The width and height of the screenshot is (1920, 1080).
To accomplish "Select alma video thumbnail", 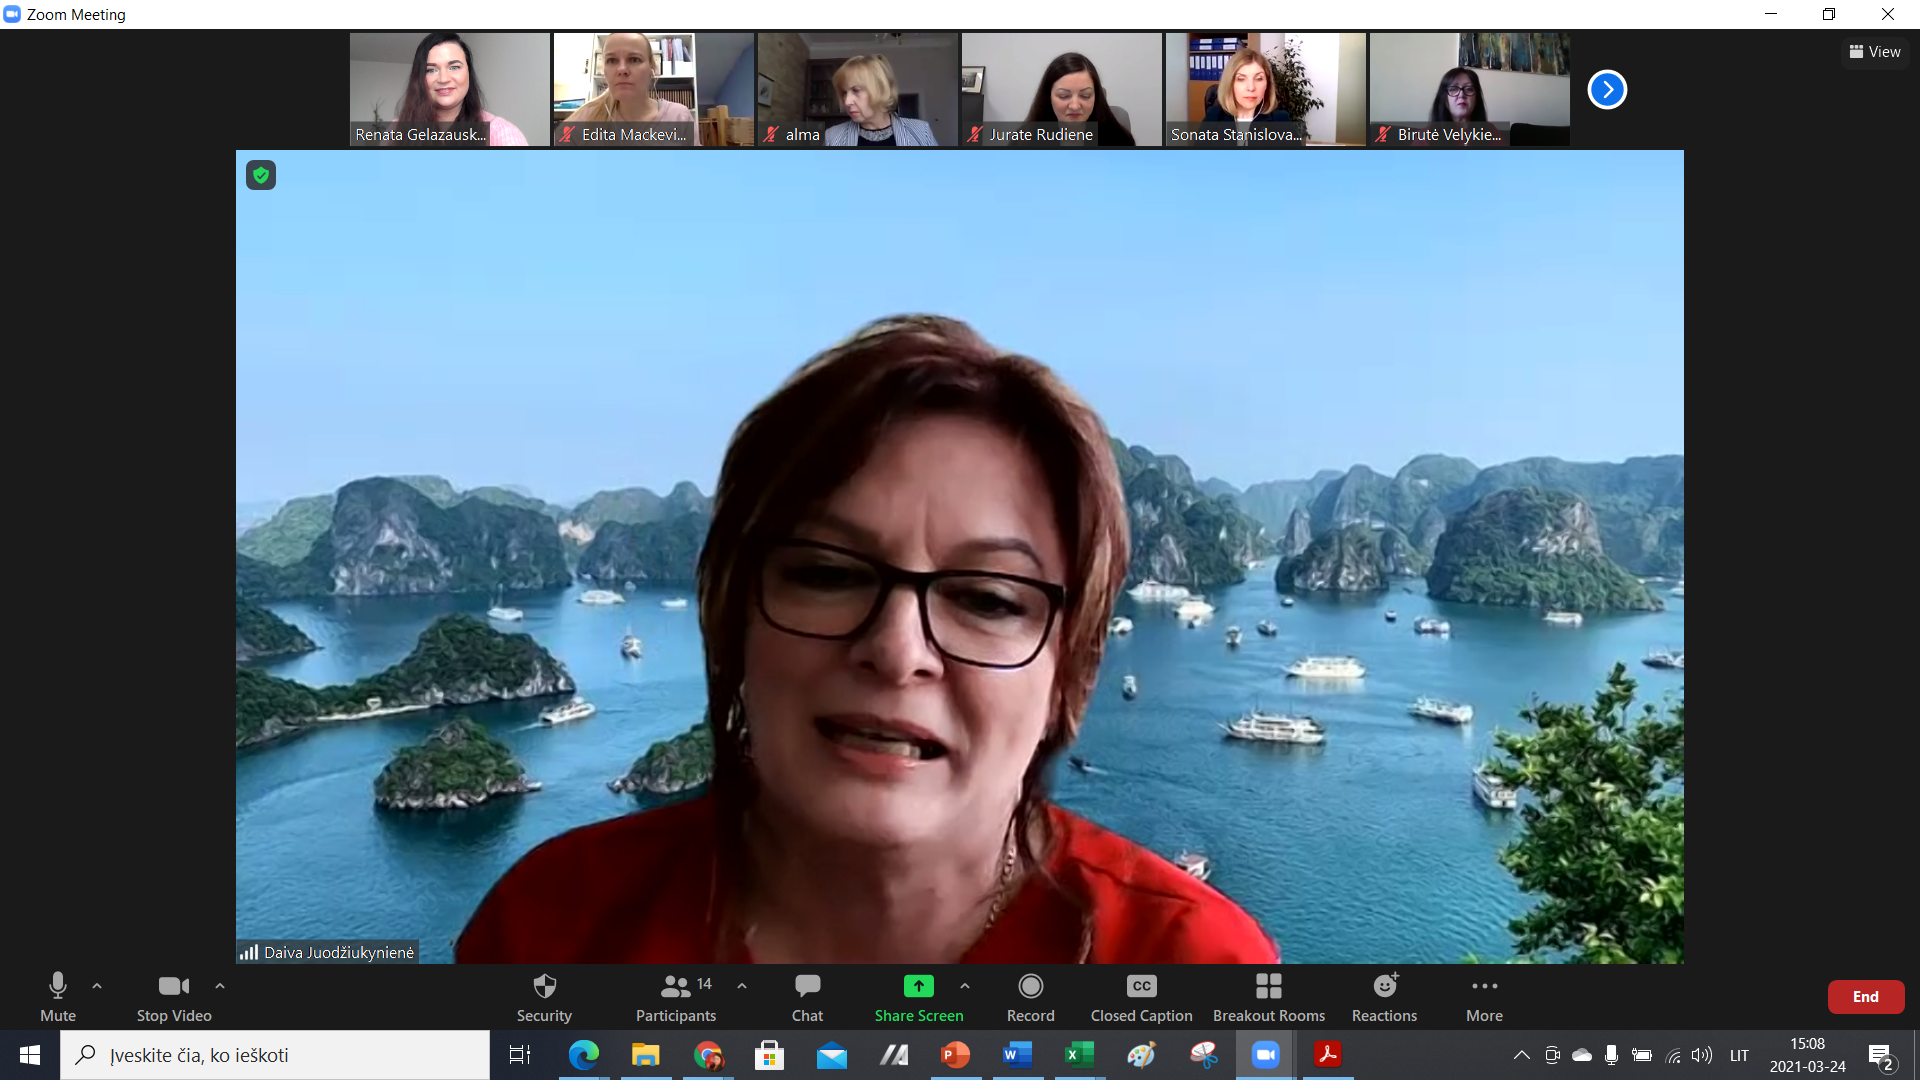I will click(x=858, y=90).
